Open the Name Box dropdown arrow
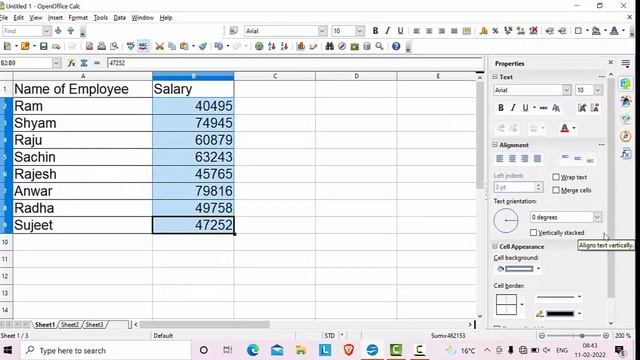The image size is (640, 360). click(56, 63)
